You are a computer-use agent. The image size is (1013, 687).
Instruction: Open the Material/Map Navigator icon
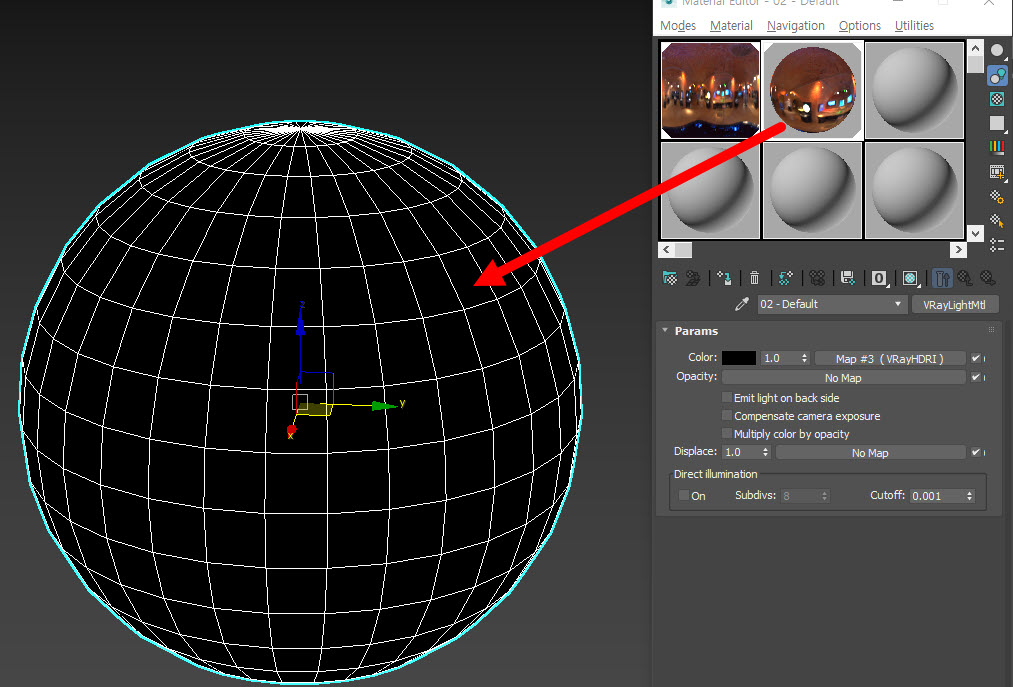coord(997,245)
